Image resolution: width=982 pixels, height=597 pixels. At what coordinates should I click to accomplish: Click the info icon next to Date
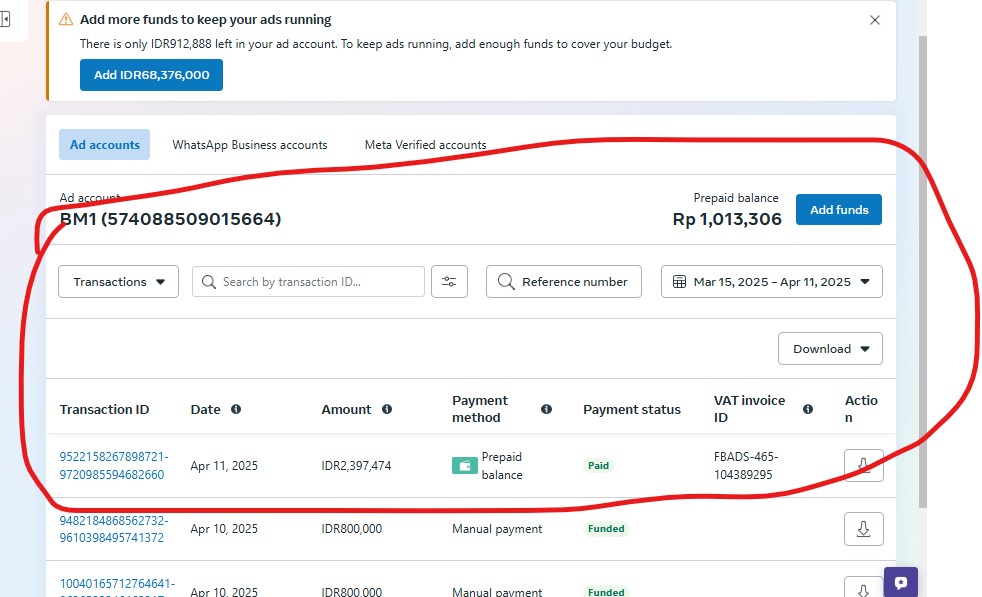[236, 409]
